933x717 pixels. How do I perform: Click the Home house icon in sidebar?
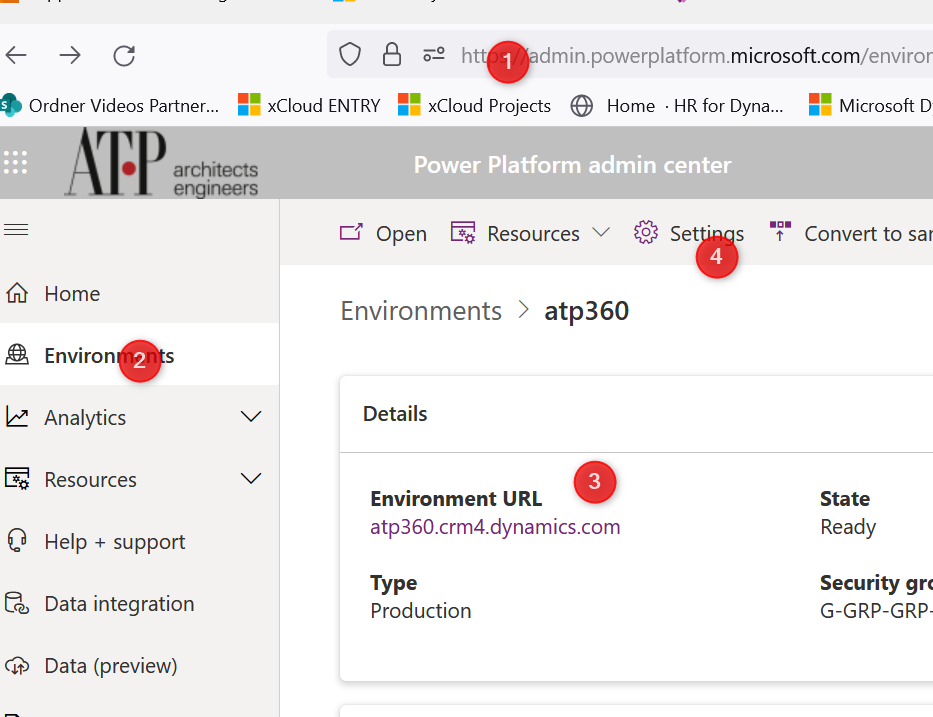(x=17, y=293)
